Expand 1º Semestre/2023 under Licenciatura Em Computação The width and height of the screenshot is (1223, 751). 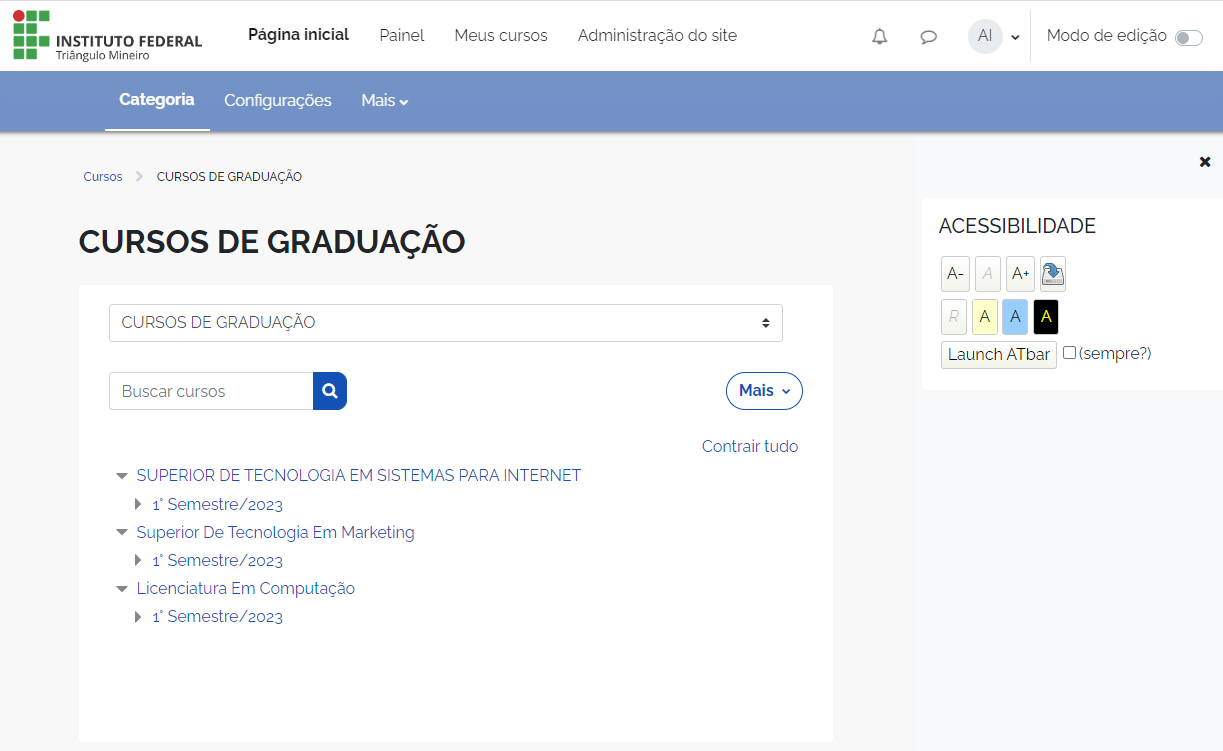(x=139, y=617)
